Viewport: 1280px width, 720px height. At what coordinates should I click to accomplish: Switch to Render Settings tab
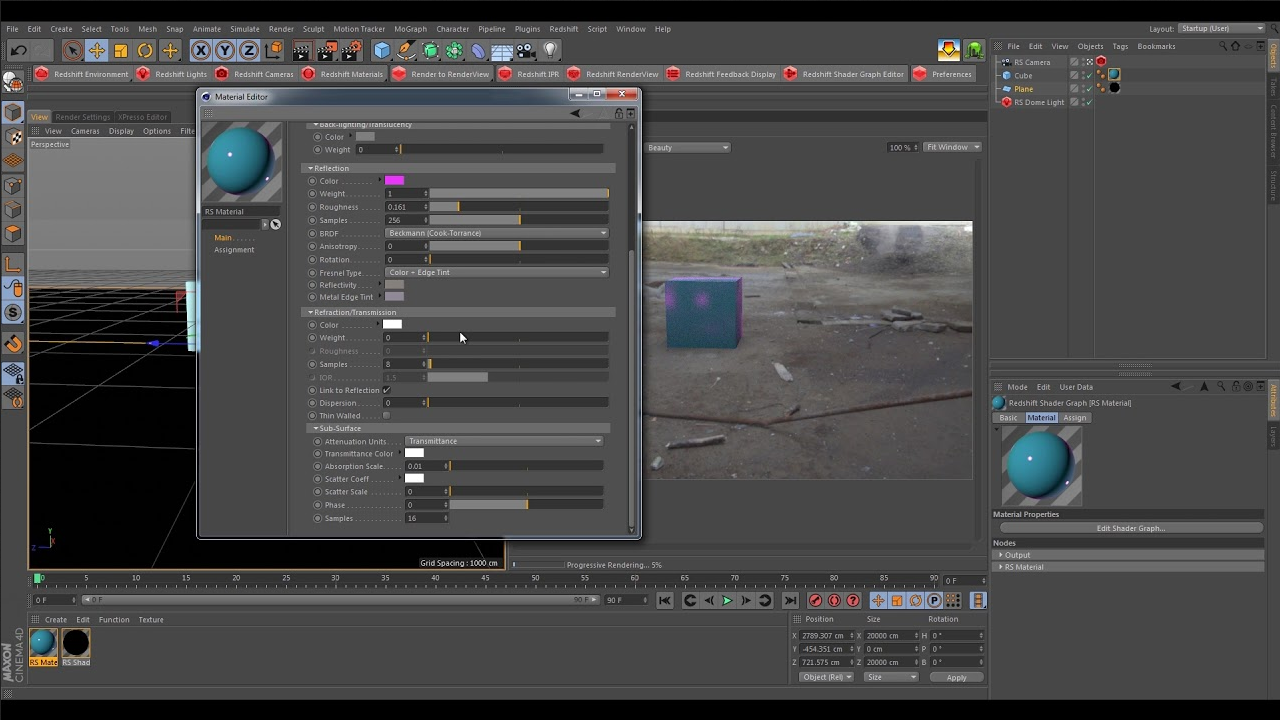click(x=83, y=117)
